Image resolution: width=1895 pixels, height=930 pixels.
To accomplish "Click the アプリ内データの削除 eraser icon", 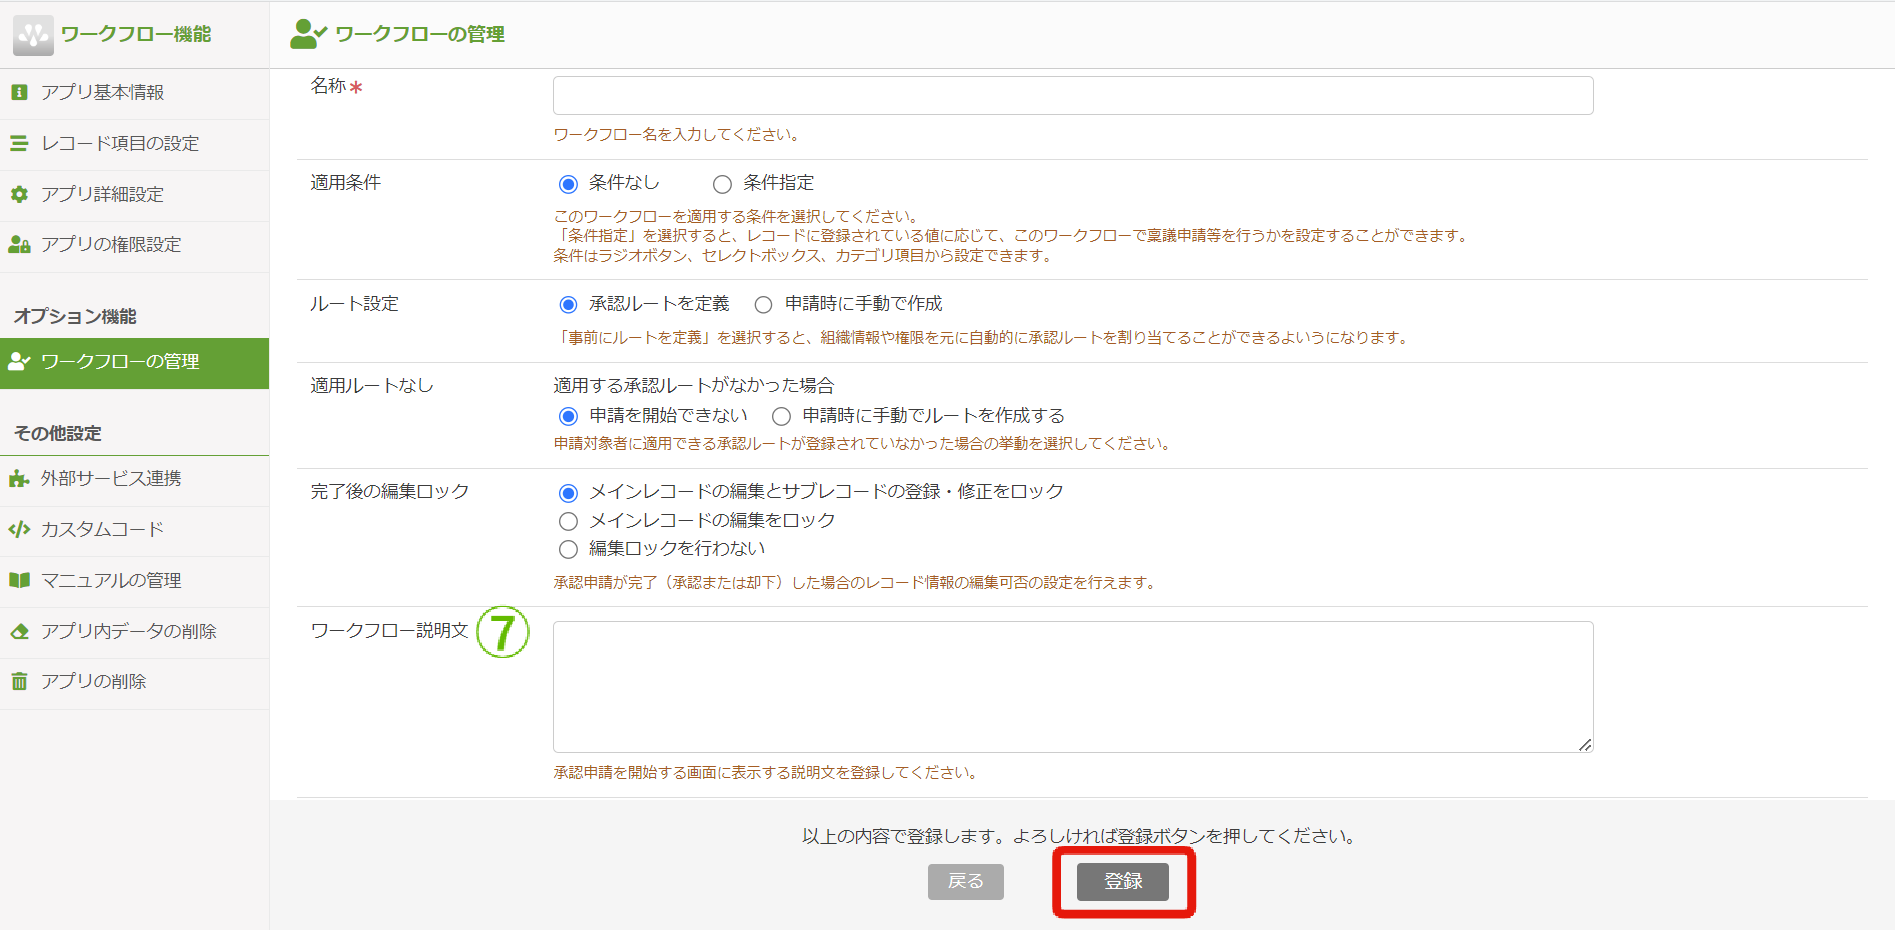I will tap(19, 631).
